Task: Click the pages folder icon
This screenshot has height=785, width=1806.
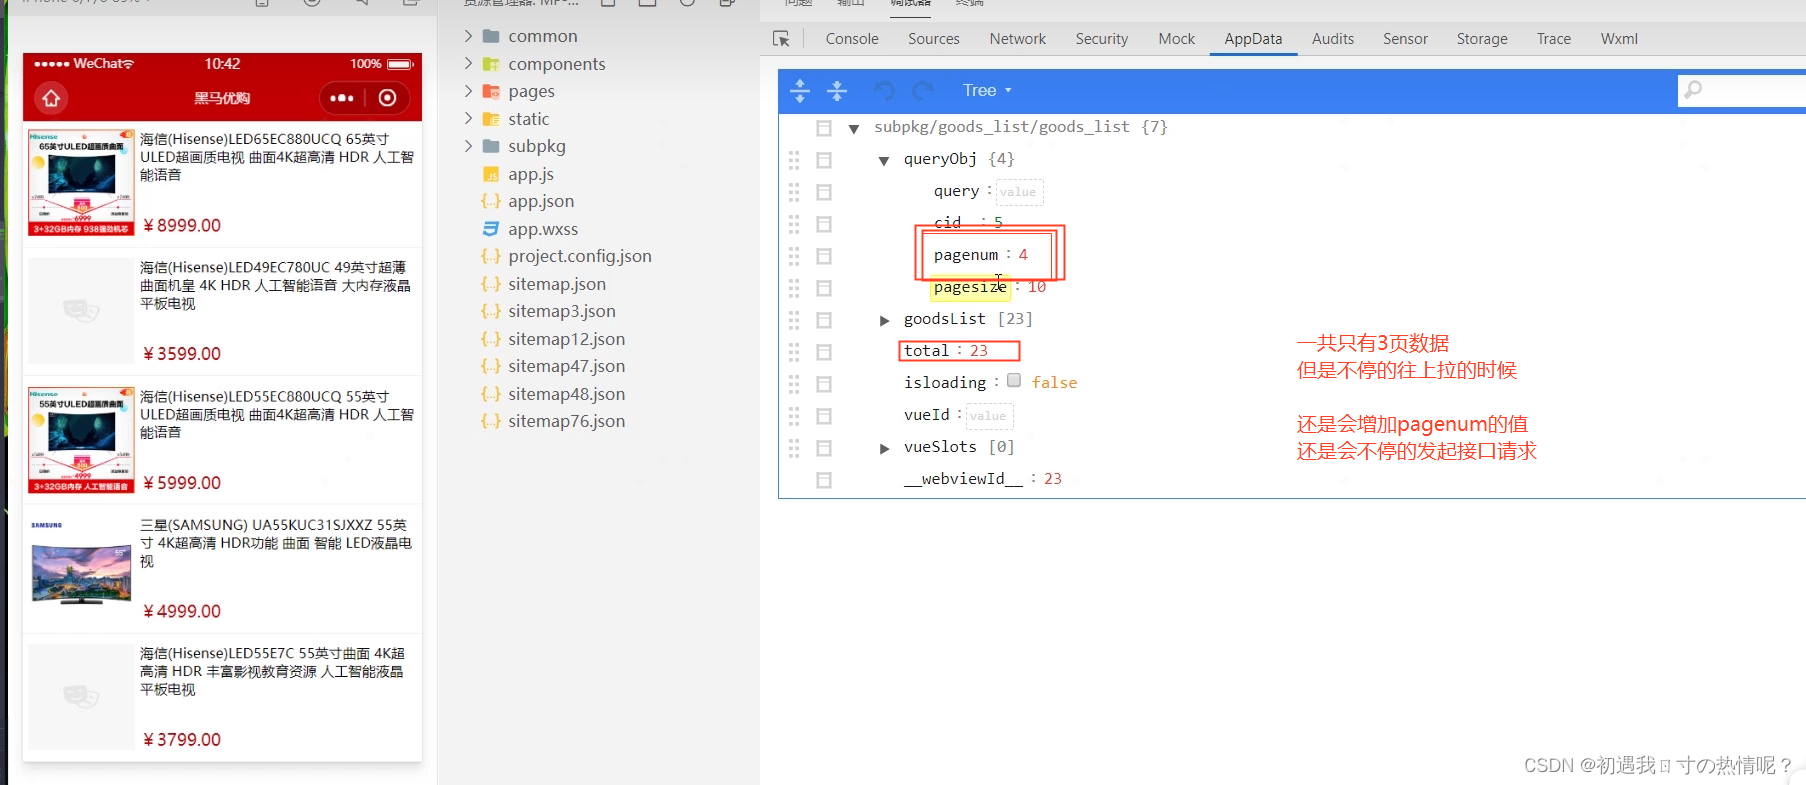Action: 491,91
